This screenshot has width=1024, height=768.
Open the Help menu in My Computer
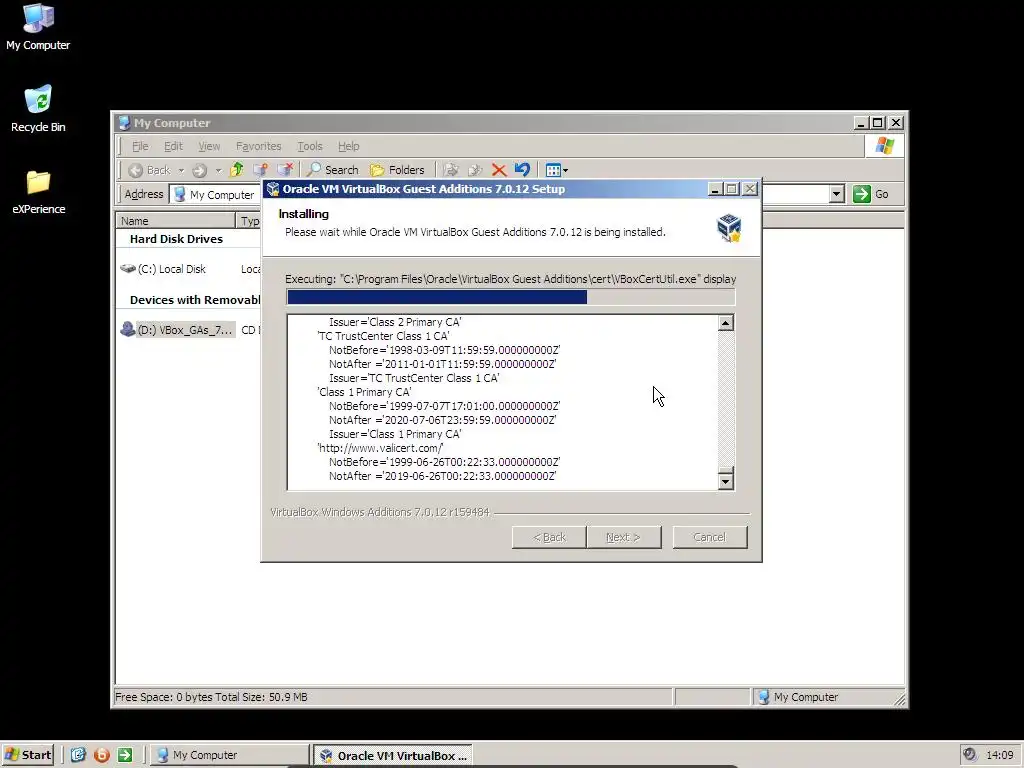click(x=349, y=146)
